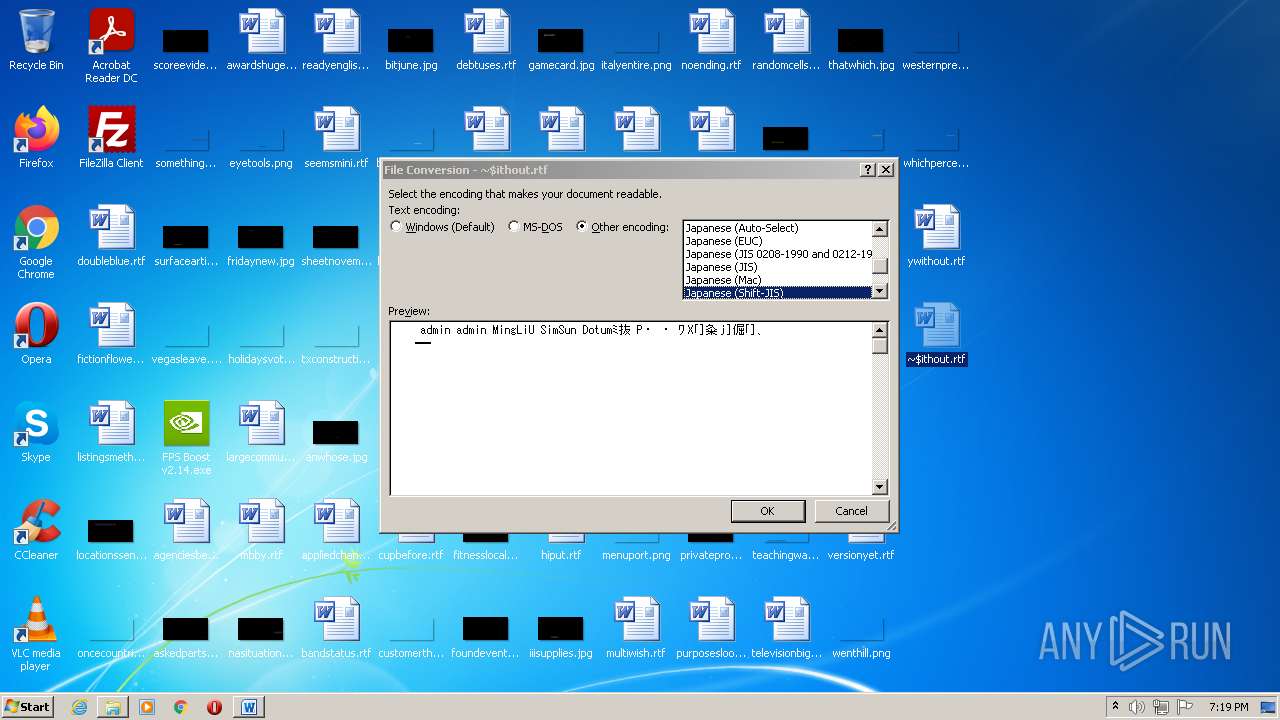This screenshot has height=720, width=1280.
Task: Open Action Center flag icon
Action: click(1186, 707)
